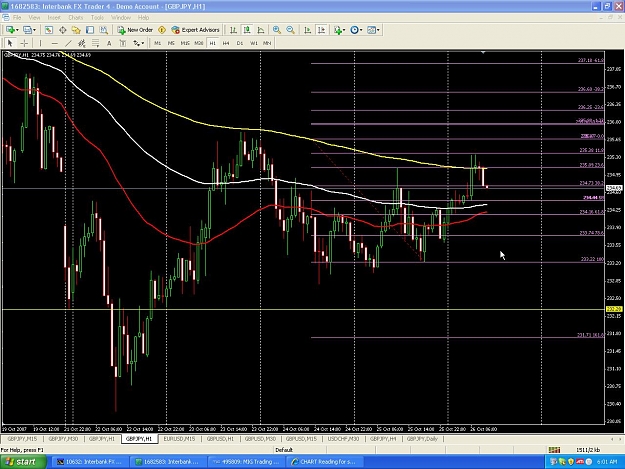Expand the Indicators dropdown arrow
Screen dimensions: 625x469
point(344,30)
